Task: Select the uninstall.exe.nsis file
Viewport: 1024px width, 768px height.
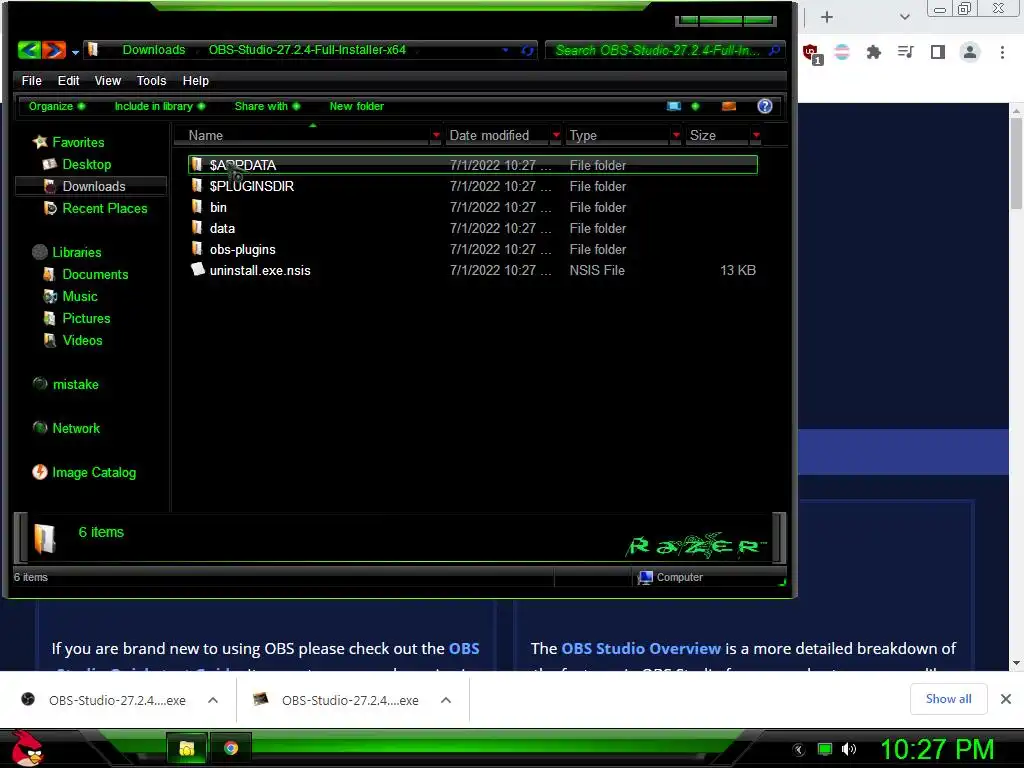Action: click(x=473, y=270)
